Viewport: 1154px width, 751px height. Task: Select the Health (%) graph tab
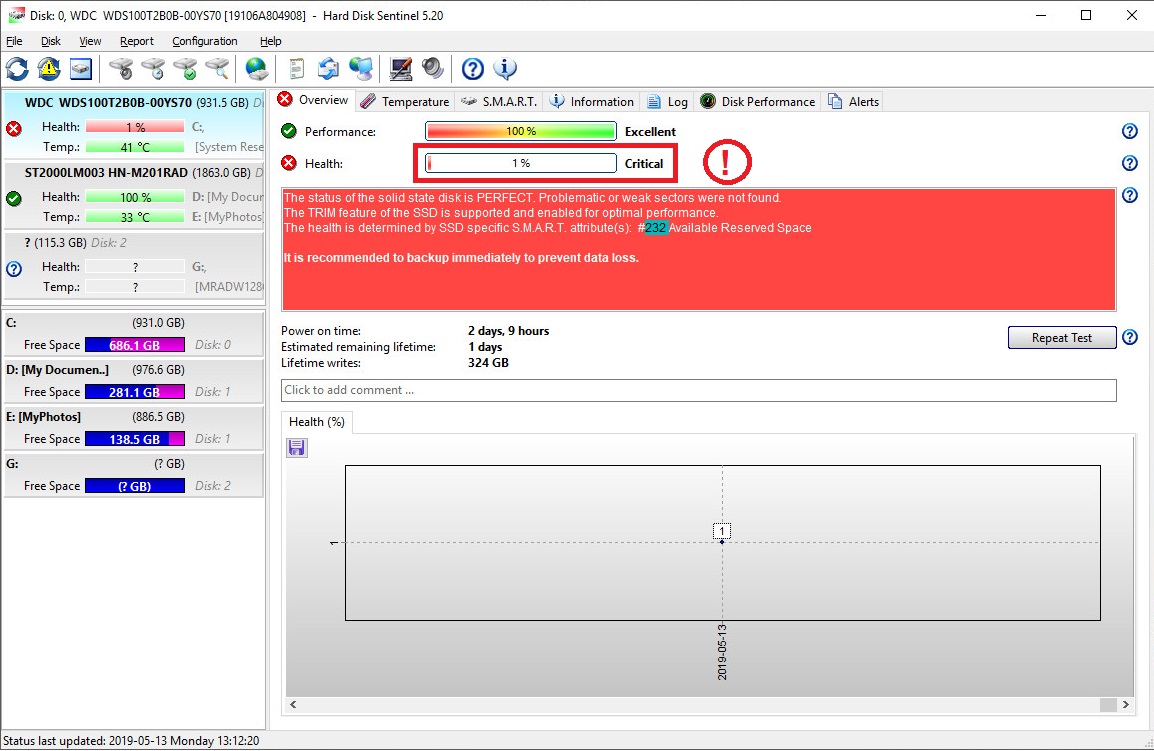click(x=316, y=422)
